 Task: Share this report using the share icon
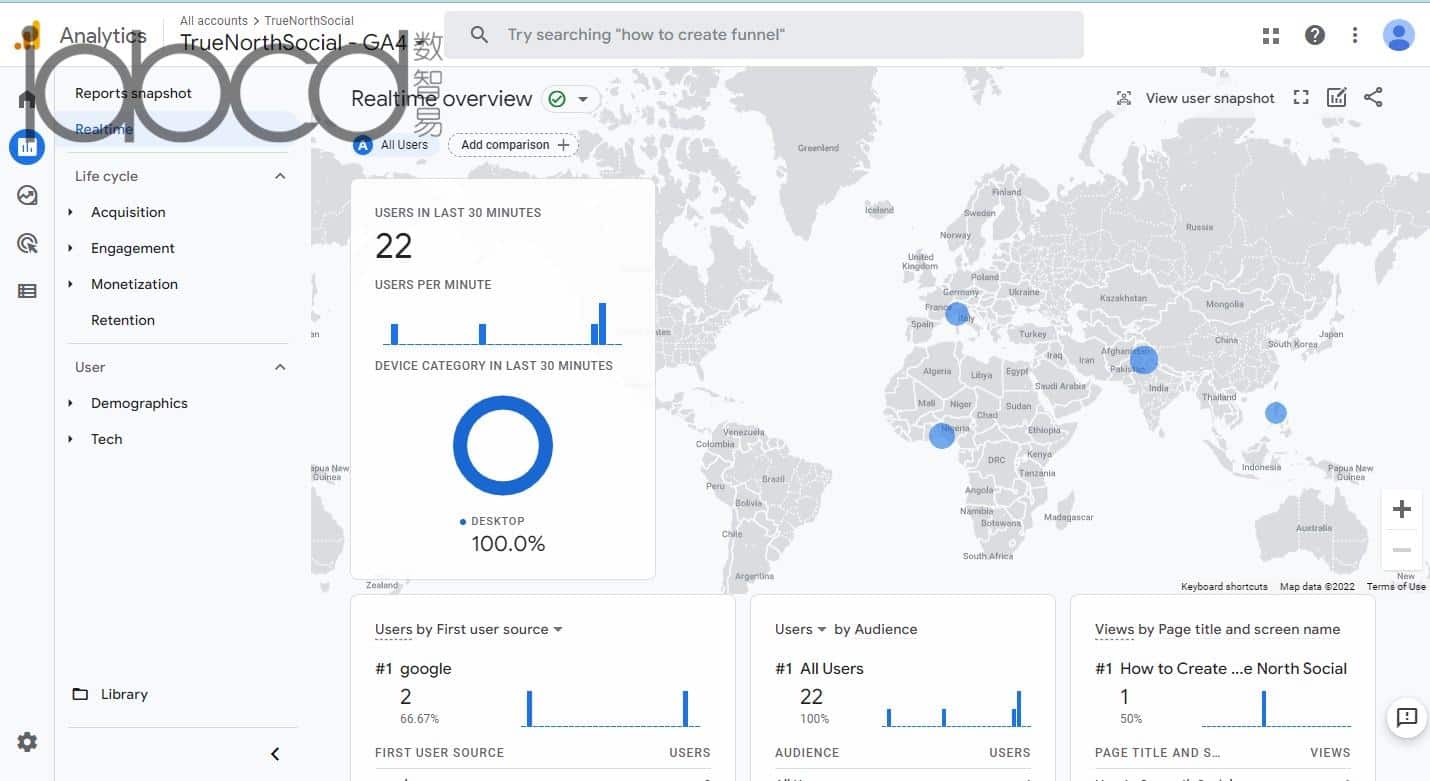pyautogui.click(x=1373, y=97)
